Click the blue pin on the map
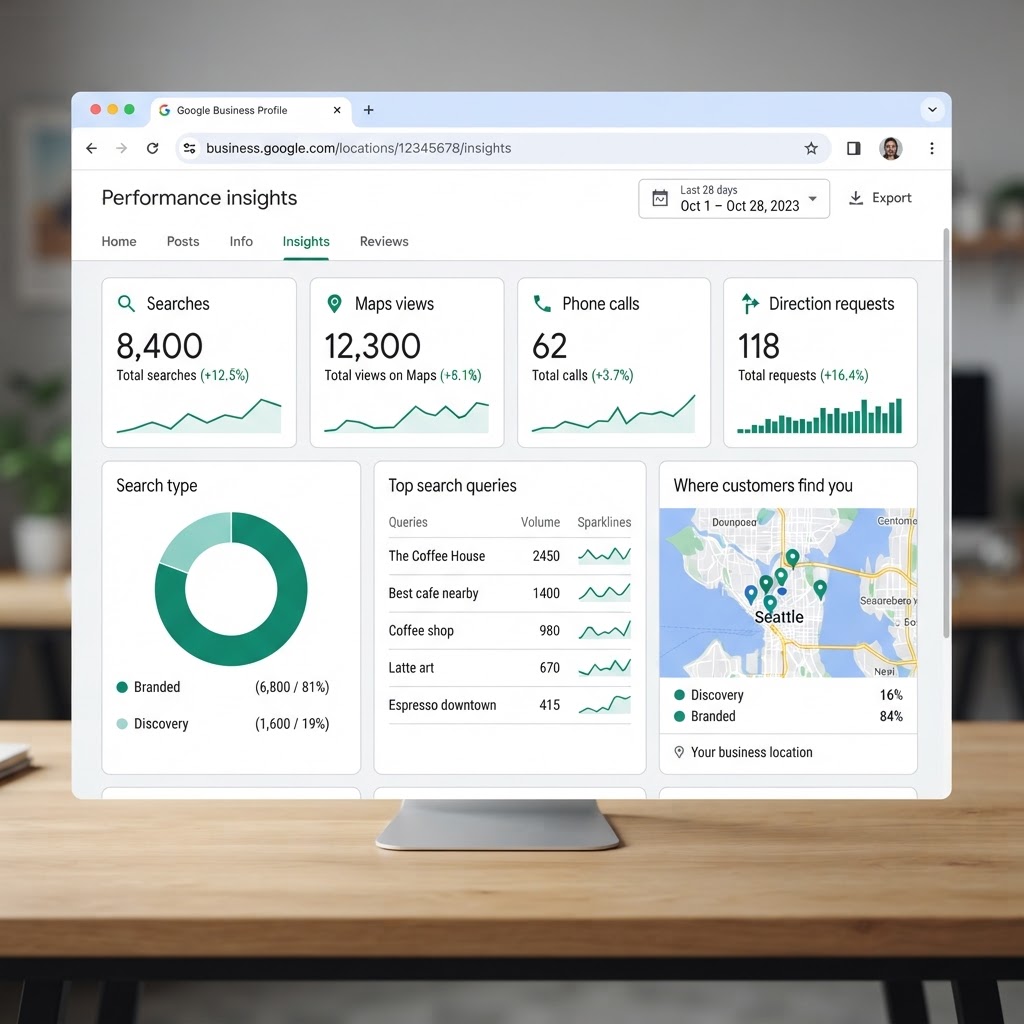This screenshot has height=1024, width=1024. [751, 594]
